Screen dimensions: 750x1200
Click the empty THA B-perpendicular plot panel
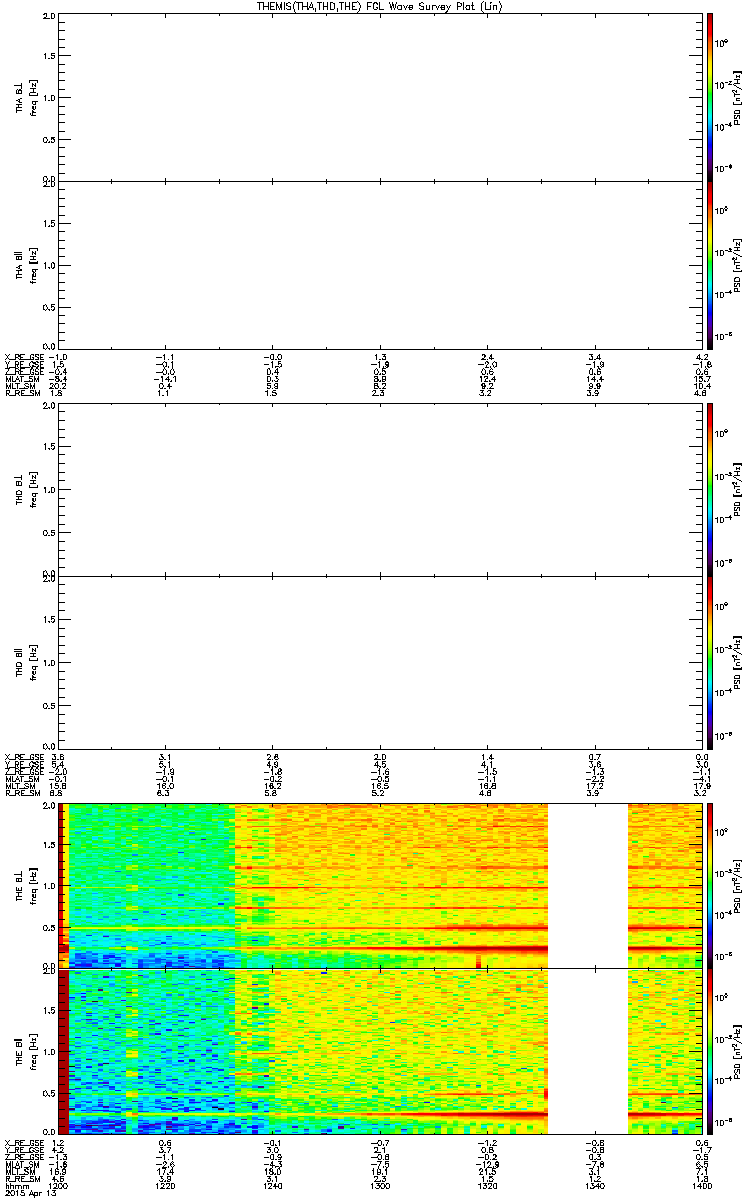point(381,96)
